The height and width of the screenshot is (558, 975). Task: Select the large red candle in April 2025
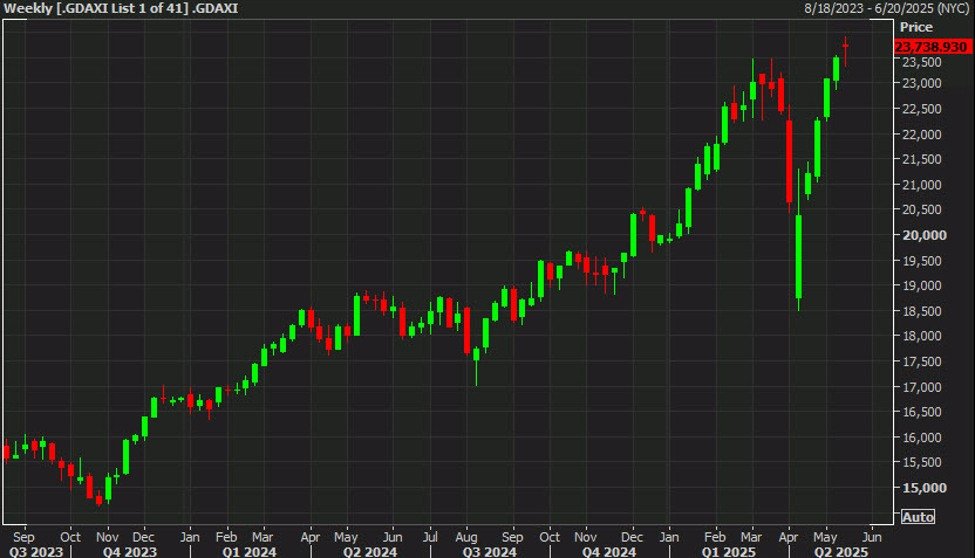(790, 160)
